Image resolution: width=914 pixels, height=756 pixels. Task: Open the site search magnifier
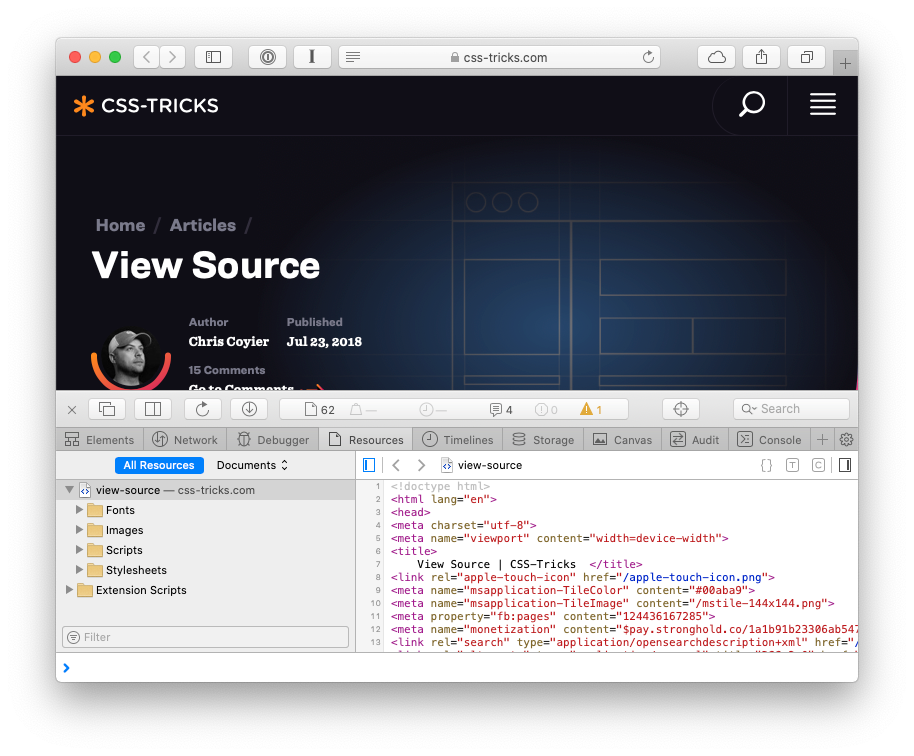point(751,105)
